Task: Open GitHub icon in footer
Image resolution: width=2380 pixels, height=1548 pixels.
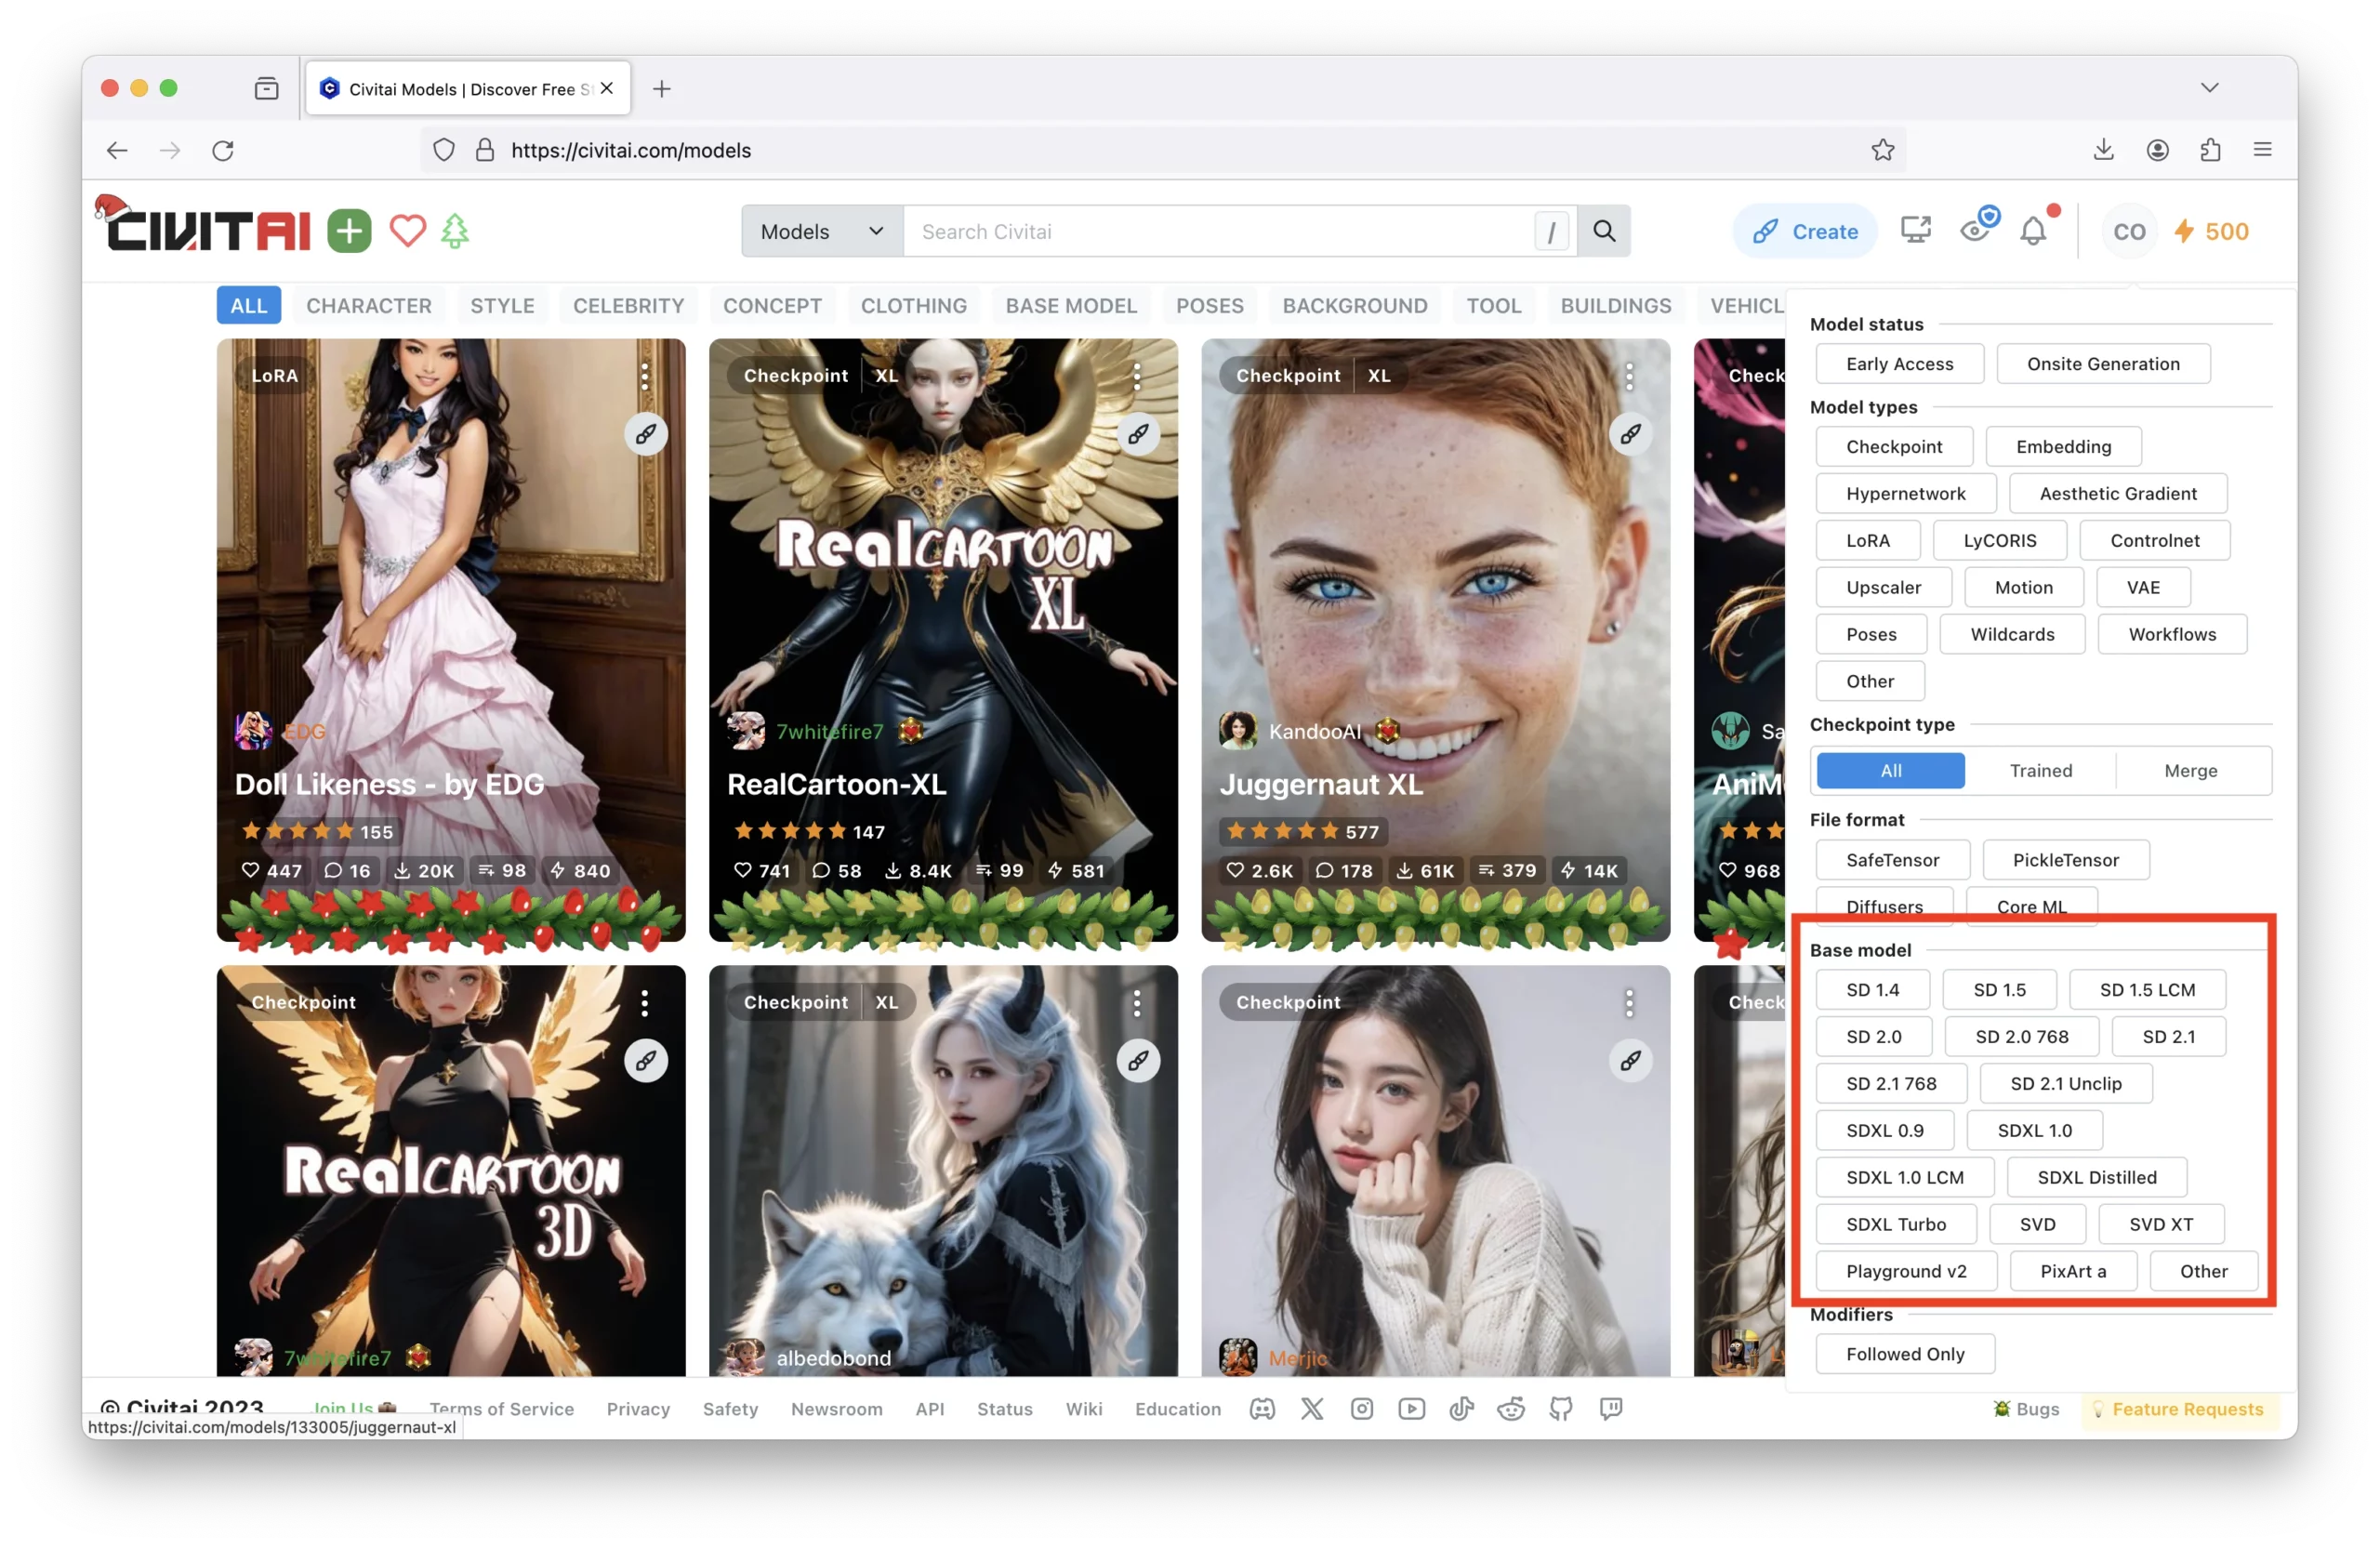Action: coord(1561,1409)
